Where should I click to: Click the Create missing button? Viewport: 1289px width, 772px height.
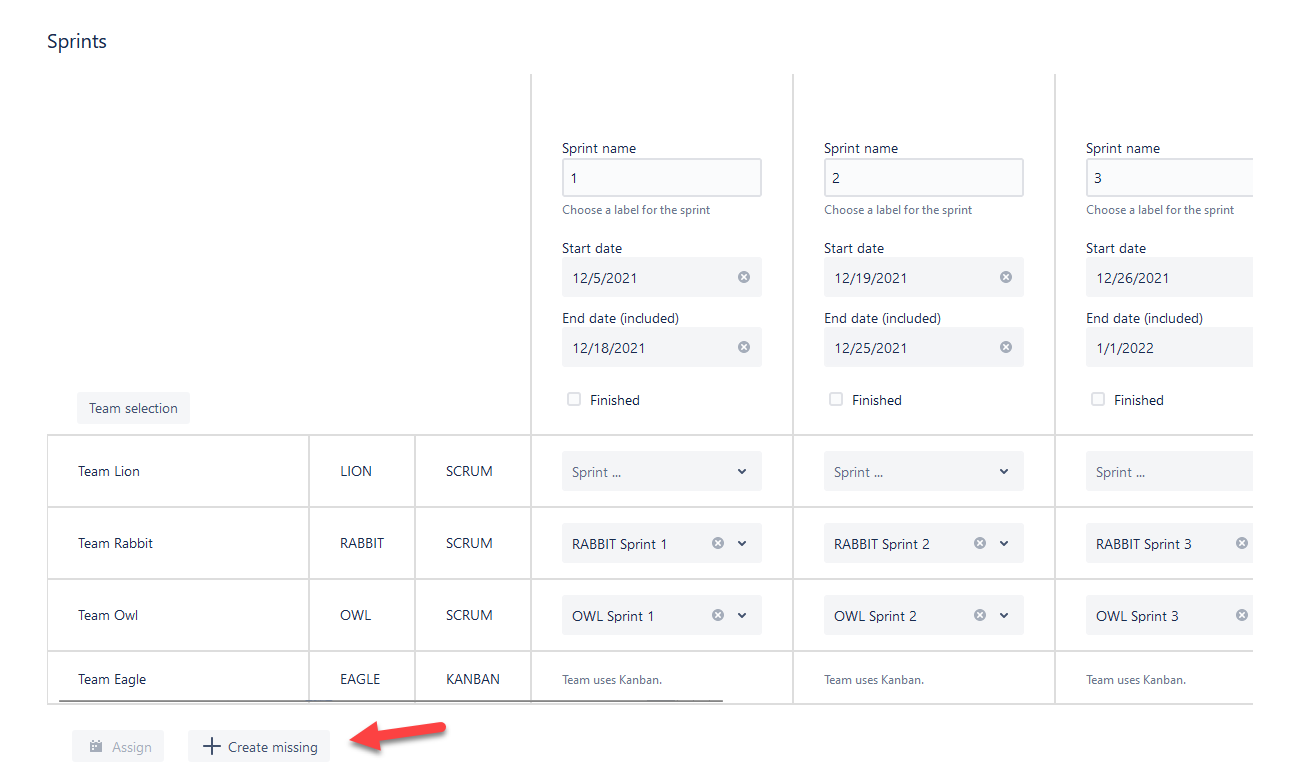(259, 746)
